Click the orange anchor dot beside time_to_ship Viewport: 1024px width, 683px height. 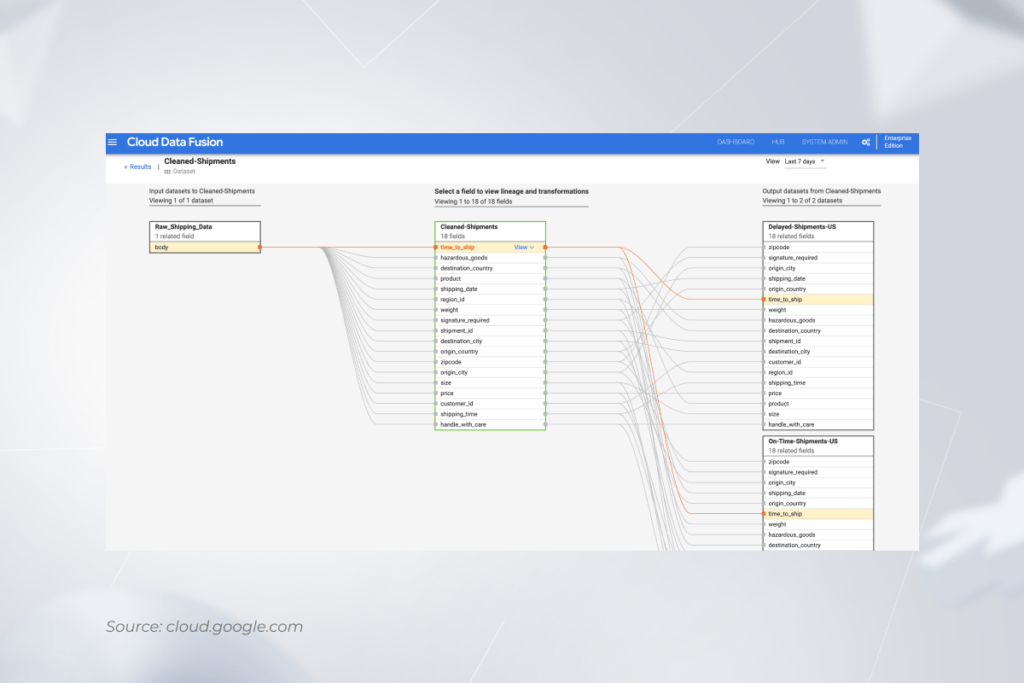pyautogui.click(x=435, y=247)
